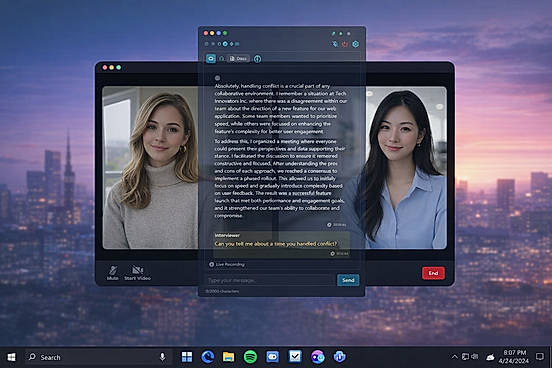Launch Microsoft Edge from taskbar
This screenshot has height=368, width=552.
point(208,357)
